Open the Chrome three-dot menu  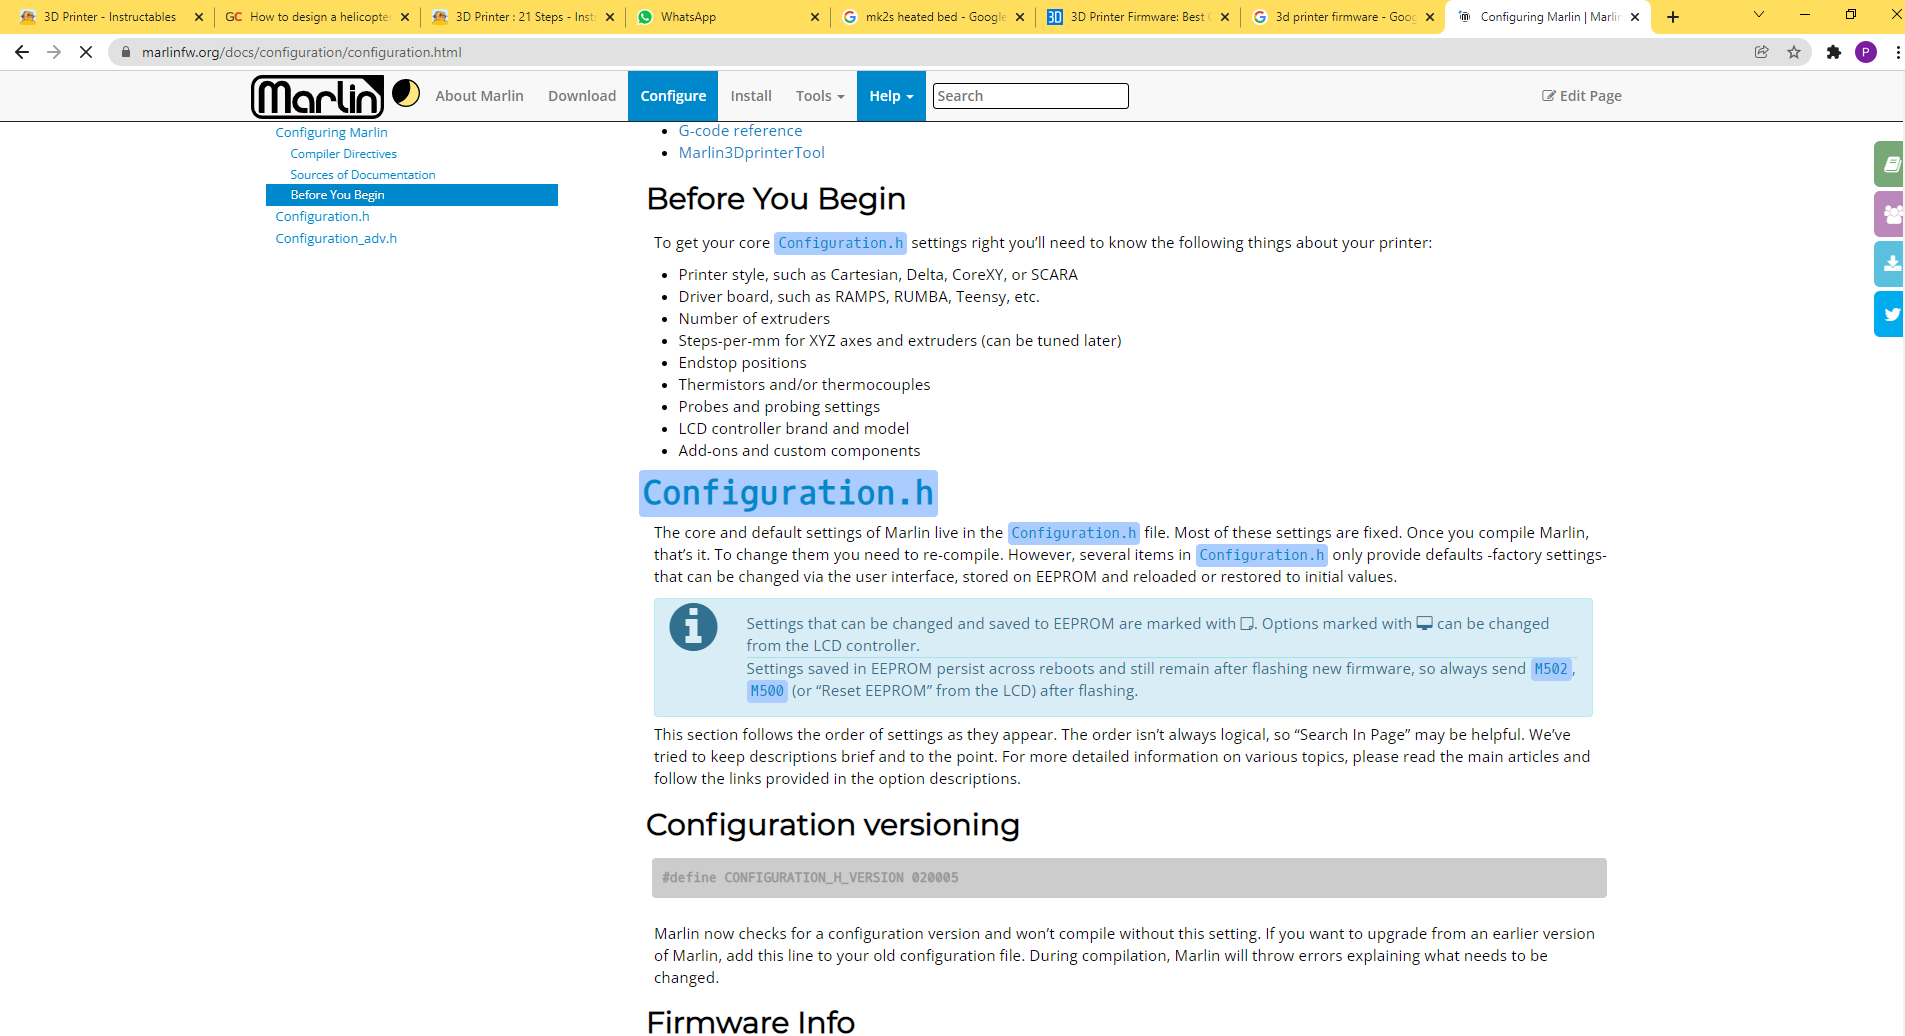(x=1897, y=52)
